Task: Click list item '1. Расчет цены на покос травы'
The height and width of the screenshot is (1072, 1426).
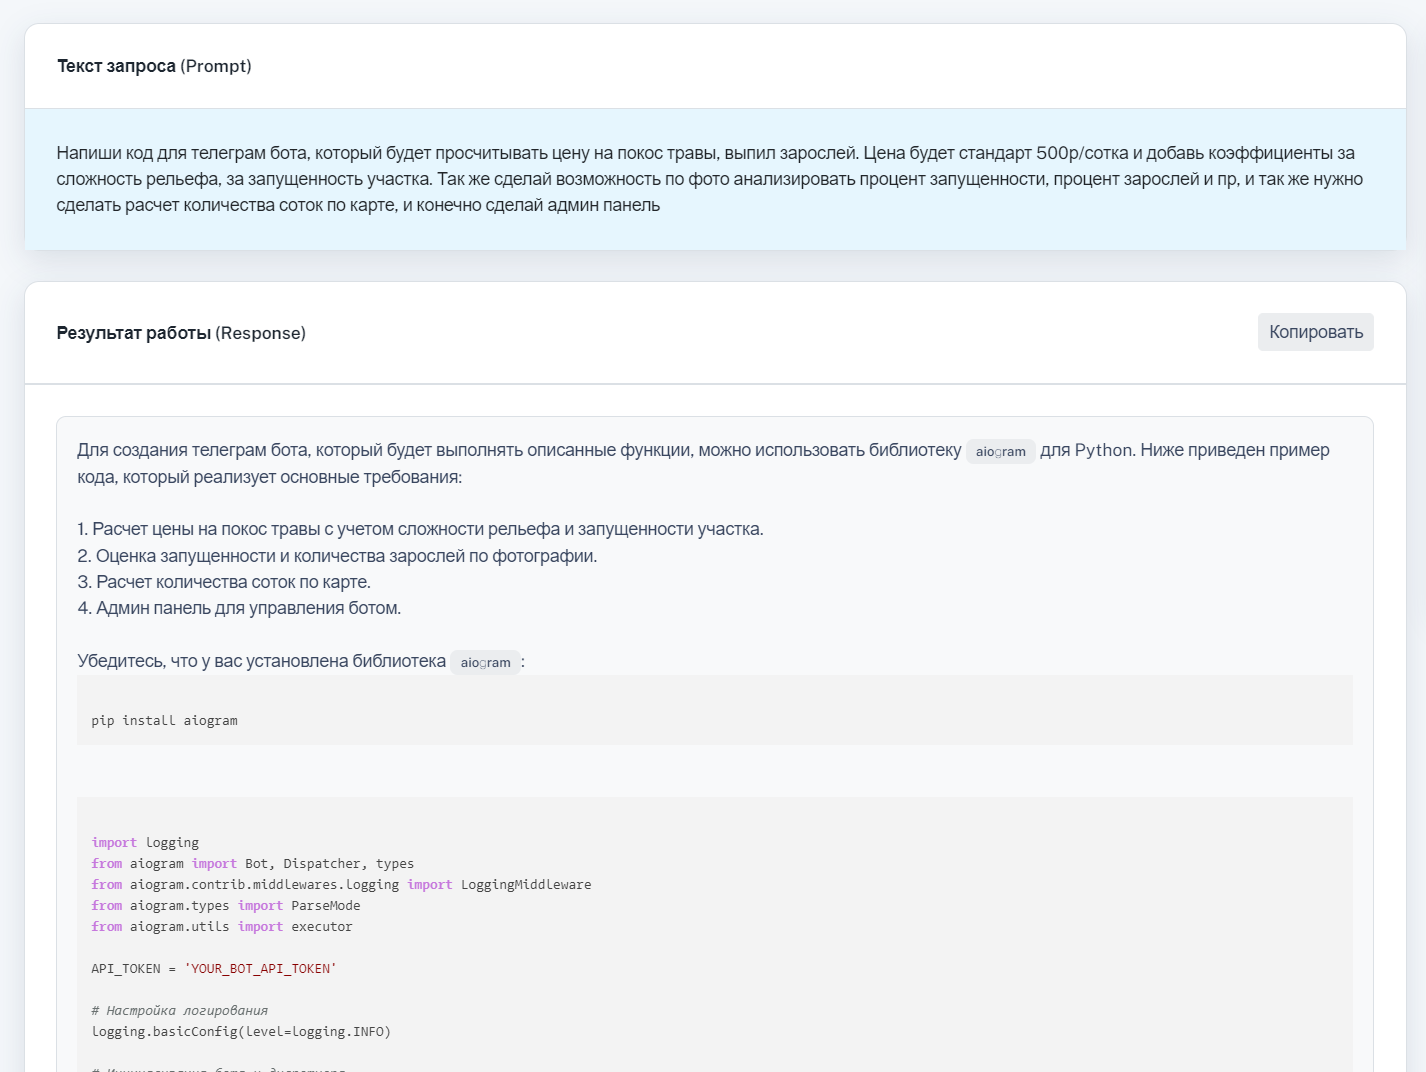Action: [420, 529]
